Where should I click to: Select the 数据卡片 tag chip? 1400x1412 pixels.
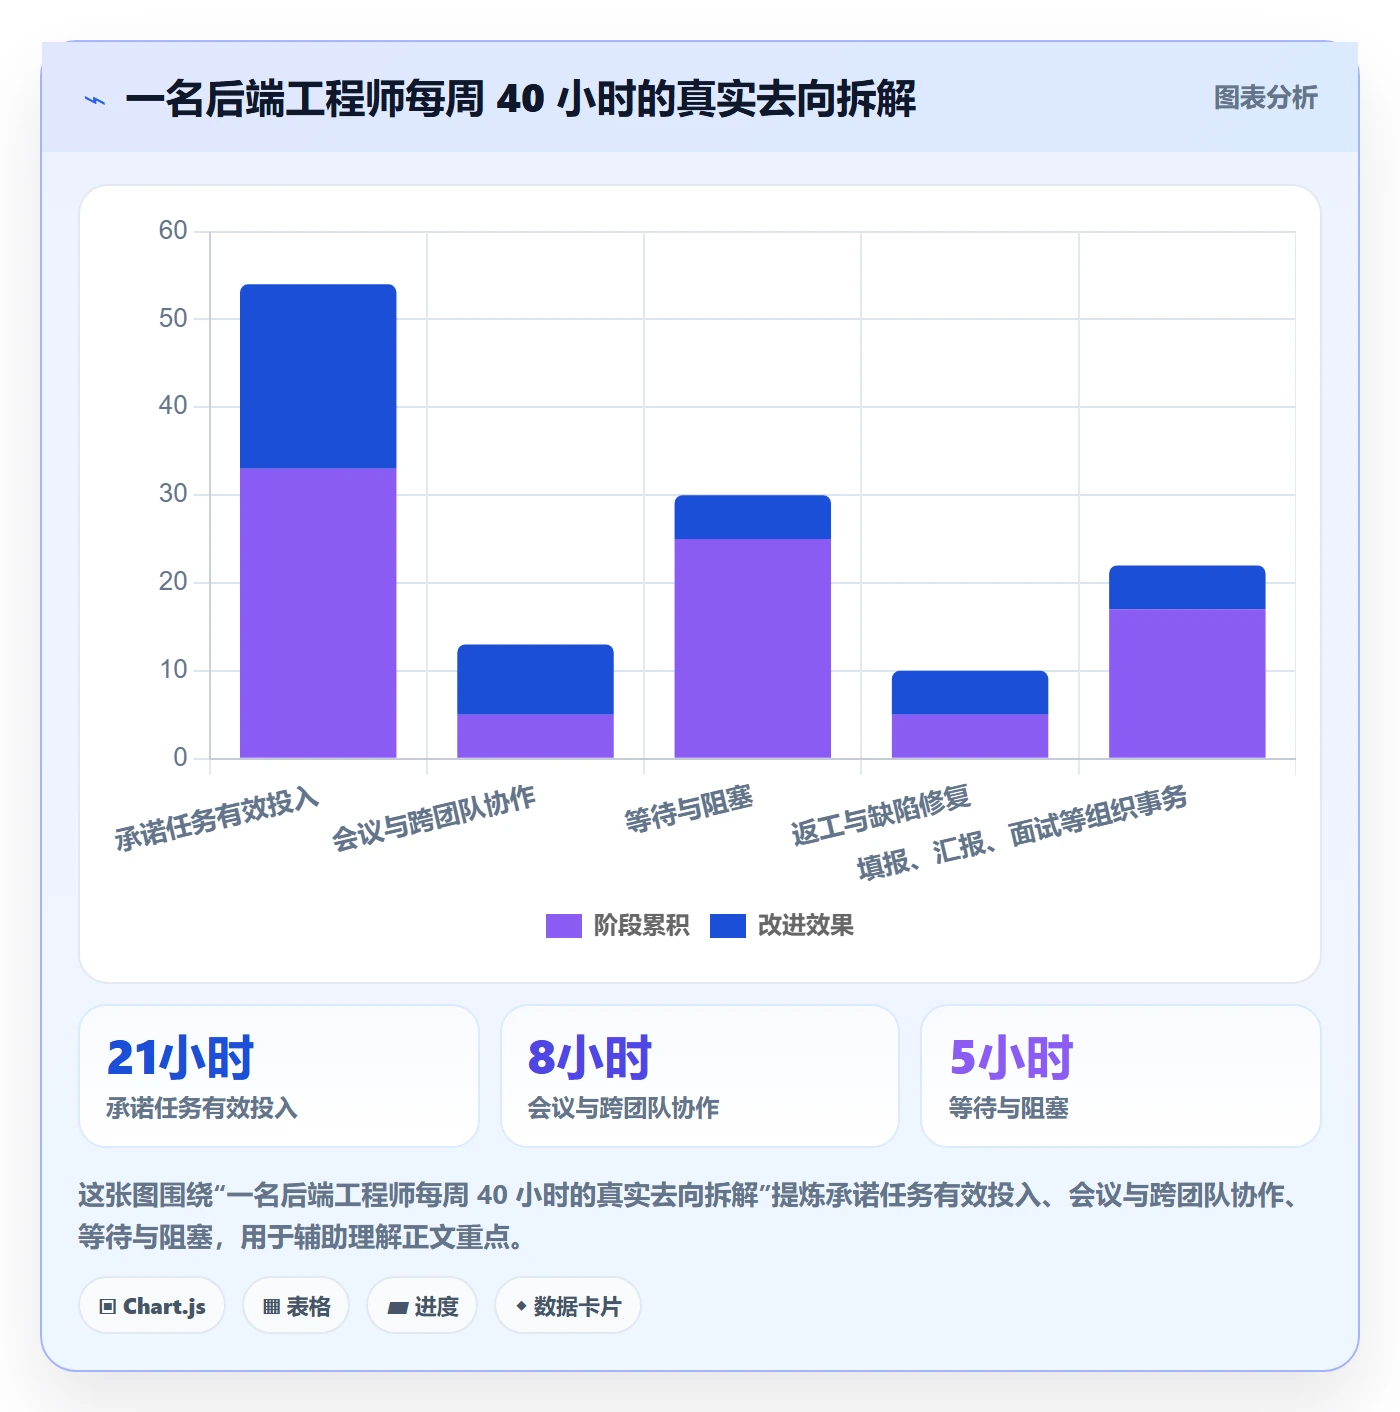(568, 1306)
